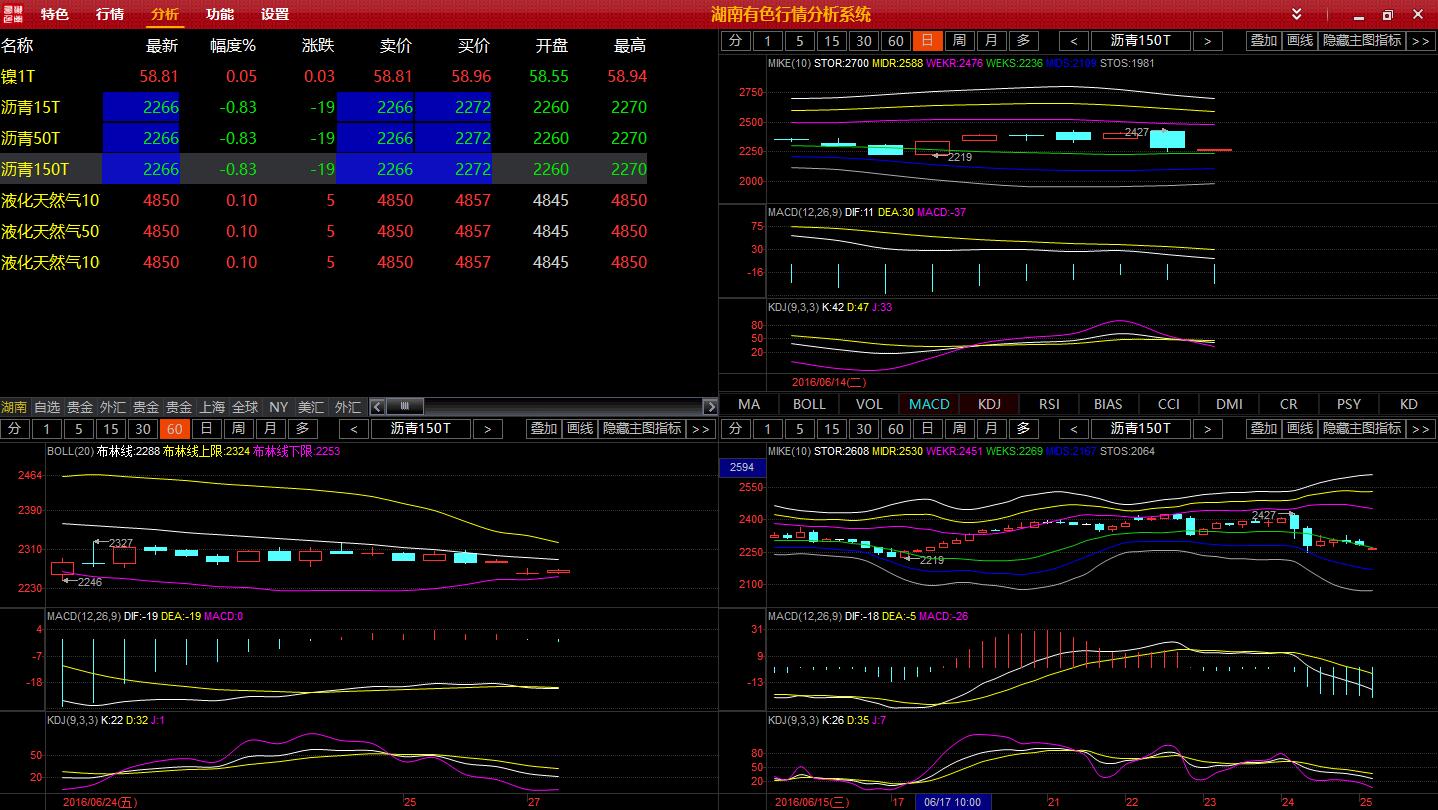1438x810 pixels.
Task: Go to previous symbol in the bottom-left chart
Action: [x=354, y=429]
